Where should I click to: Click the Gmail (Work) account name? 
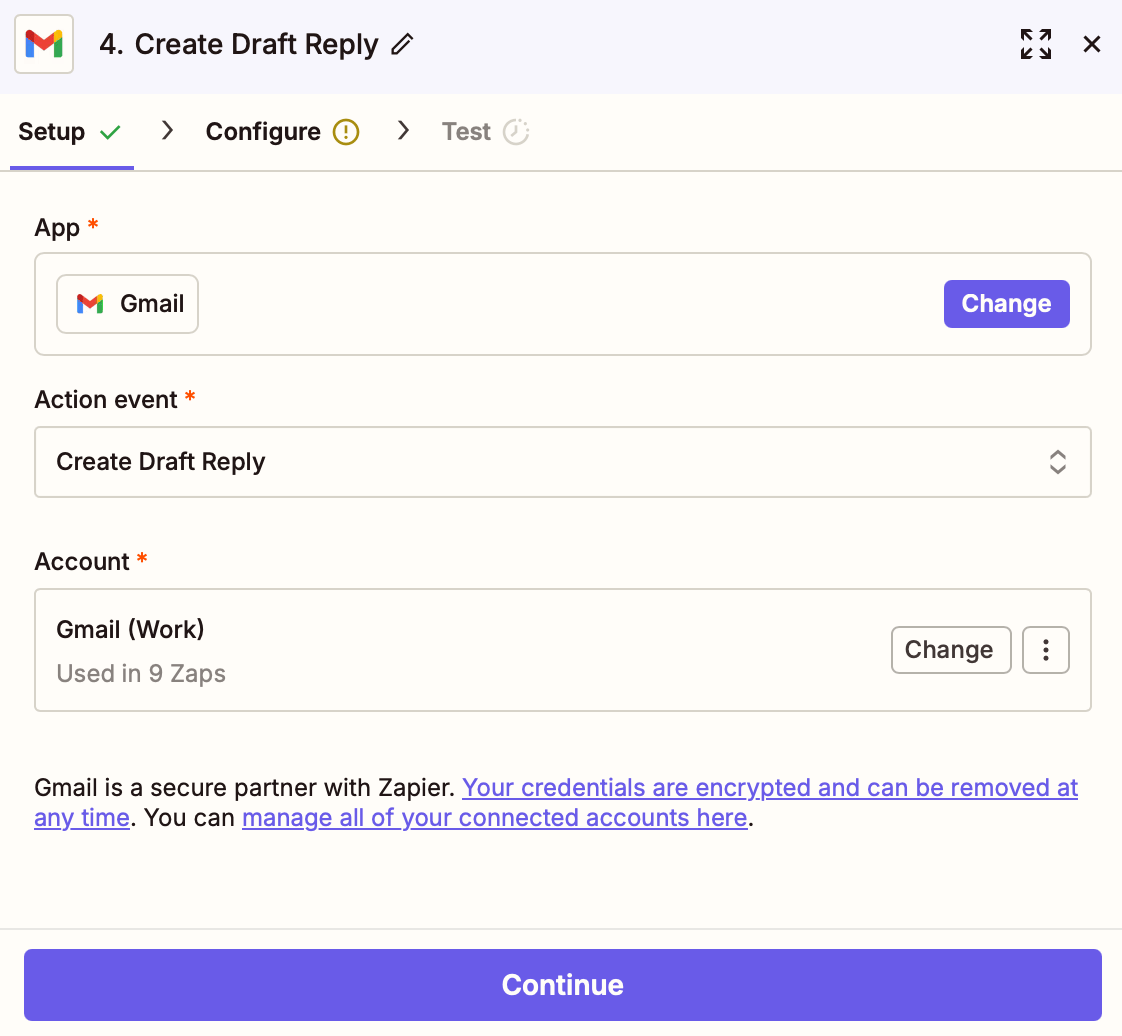pos(130,630)
